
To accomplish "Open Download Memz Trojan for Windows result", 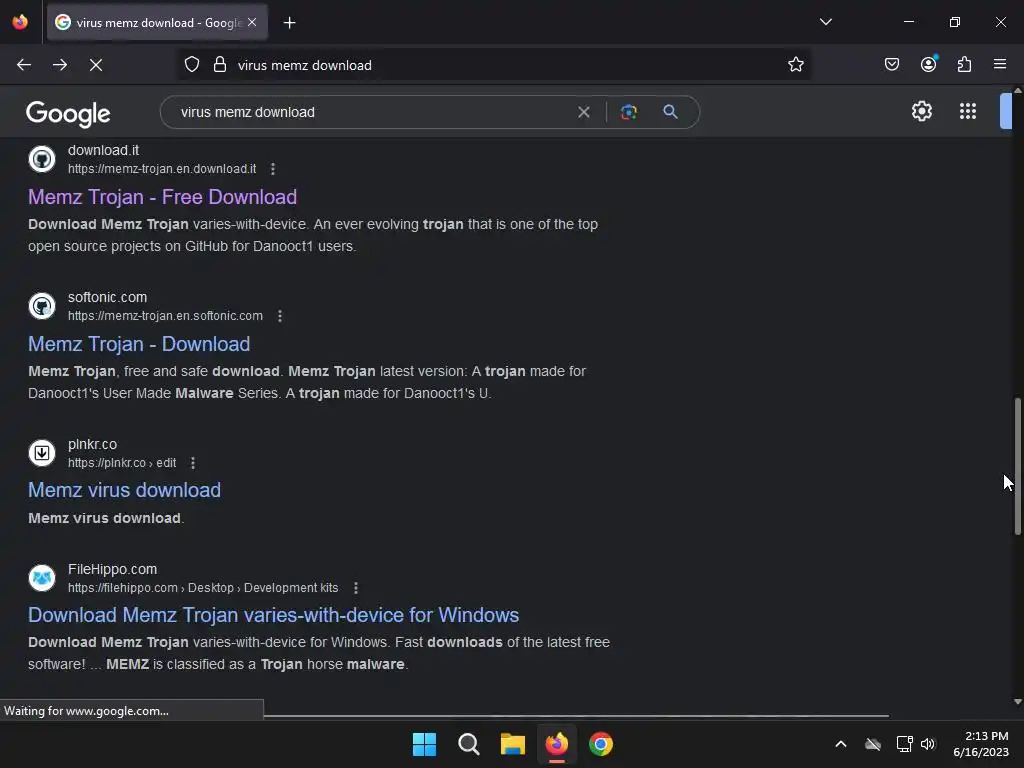I will [274, 615].
